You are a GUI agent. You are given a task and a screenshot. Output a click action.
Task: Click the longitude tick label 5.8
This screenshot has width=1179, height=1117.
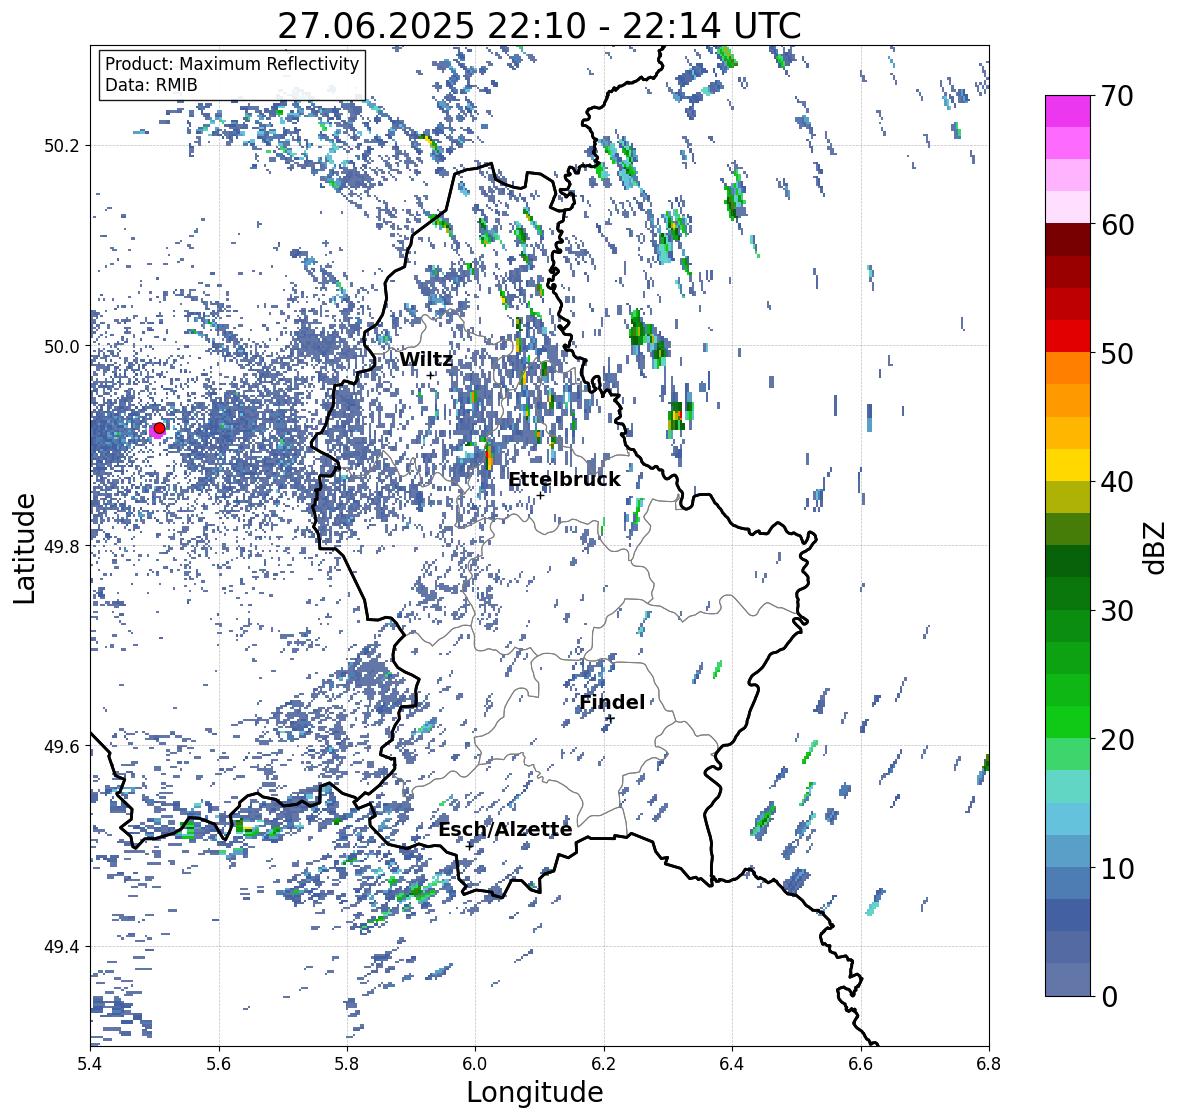point(347,1064)
